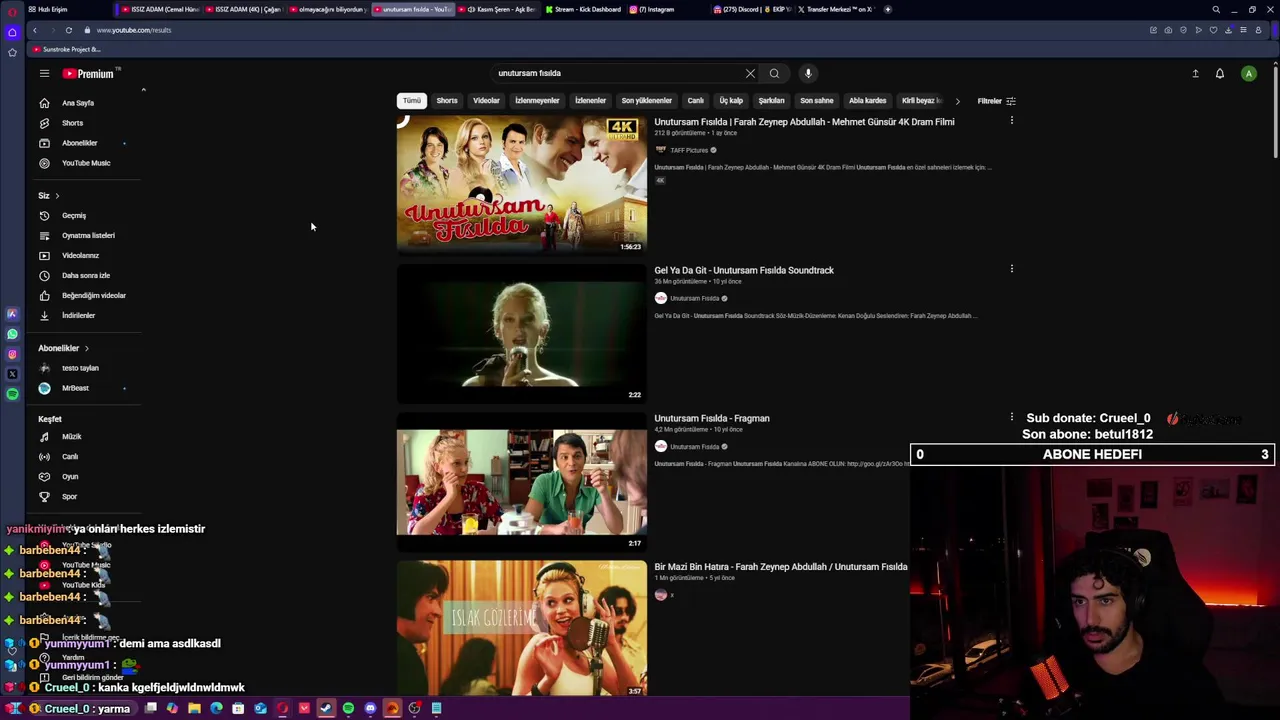Click the magnifier search button
The width and height of the screenshot is (1280, 720).
(x=774, y=73)
